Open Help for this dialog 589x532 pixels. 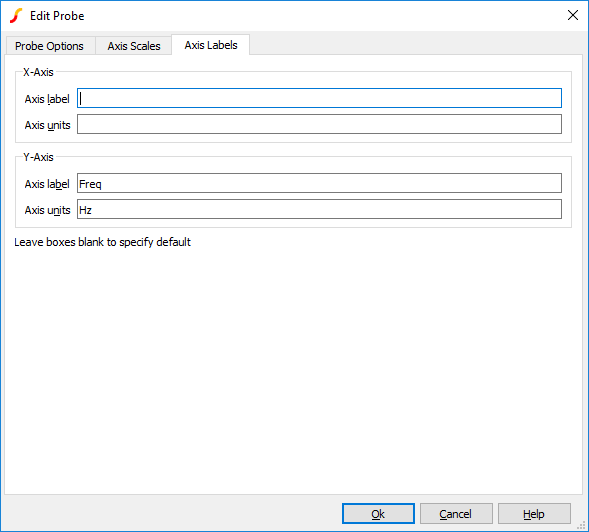click(x=534, y=514)
